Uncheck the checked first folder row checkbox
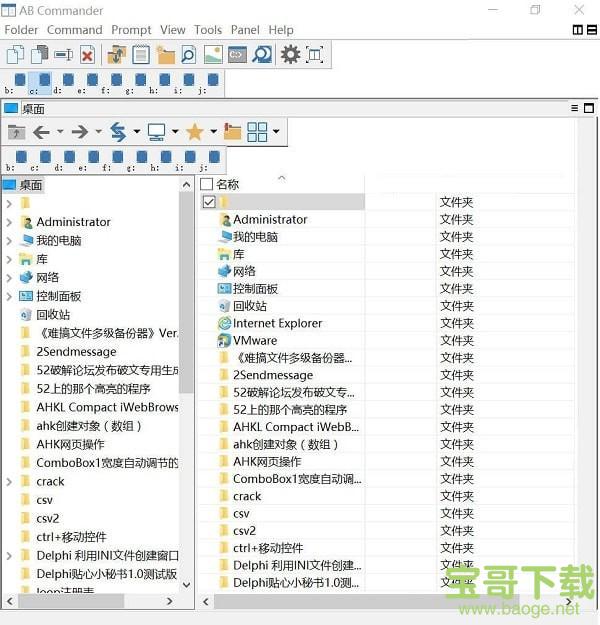This screenshot has height=625, width=600. pyautogui.click(x=209, y=202)
